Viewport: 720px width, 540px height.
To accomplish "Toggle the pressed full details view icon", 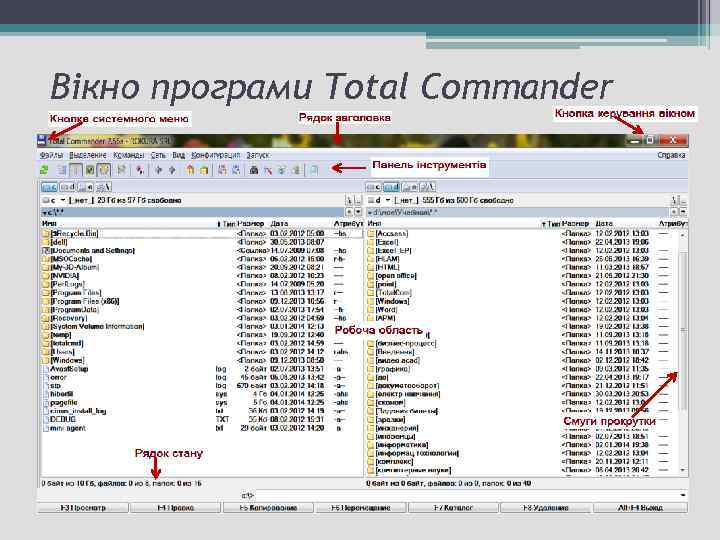I will (76, 170).
